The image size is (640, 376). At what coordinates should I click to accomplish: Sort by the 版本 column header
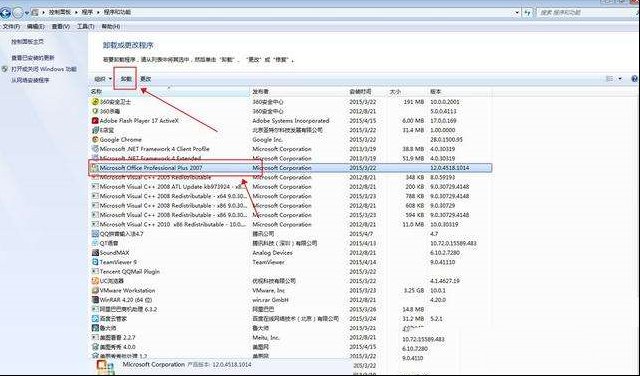[x=459, y=92]
